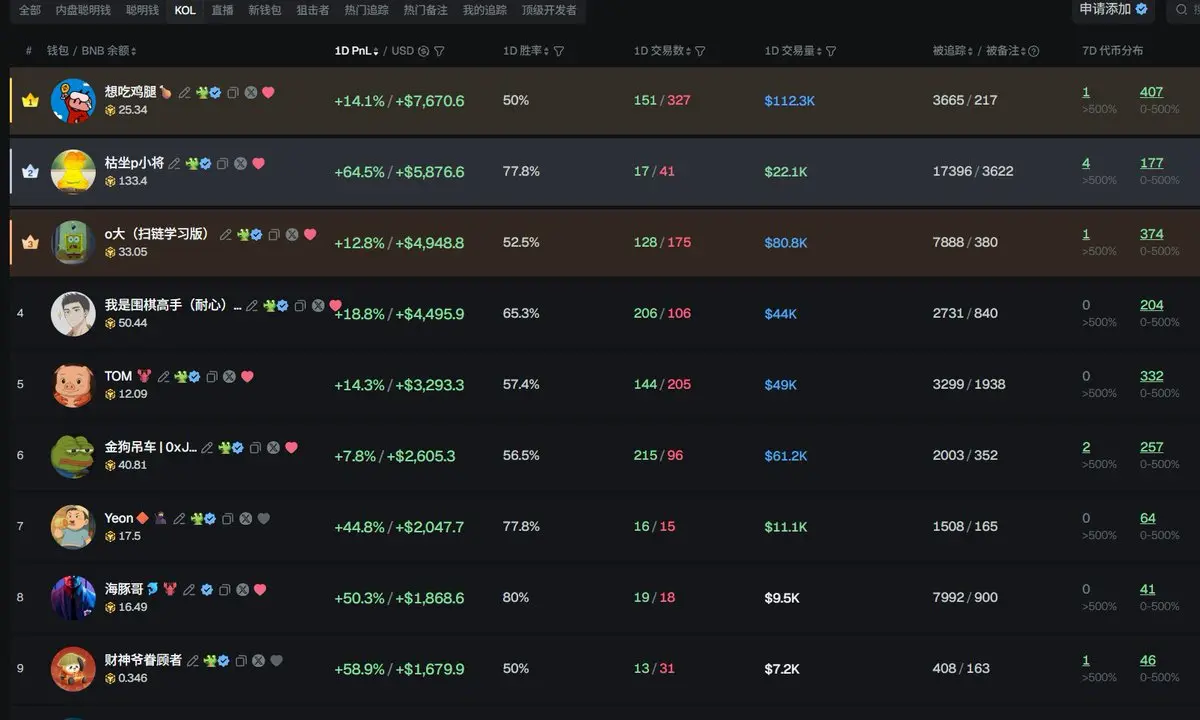Viewport: 1200px width, 720px height.
Task: Open the 1D PnL filter funnel
Action: pyautogui.click(x=439, y=51)
